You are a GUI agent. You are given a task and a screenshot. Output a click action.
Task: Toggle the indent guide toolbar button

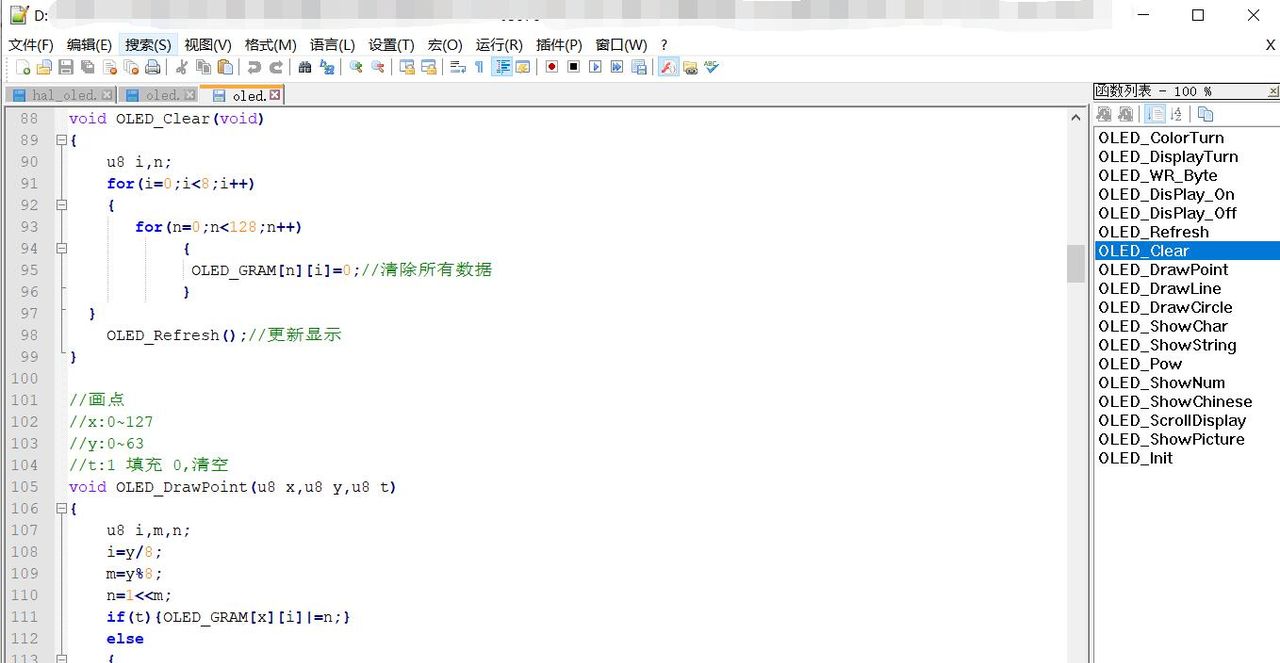502,67
